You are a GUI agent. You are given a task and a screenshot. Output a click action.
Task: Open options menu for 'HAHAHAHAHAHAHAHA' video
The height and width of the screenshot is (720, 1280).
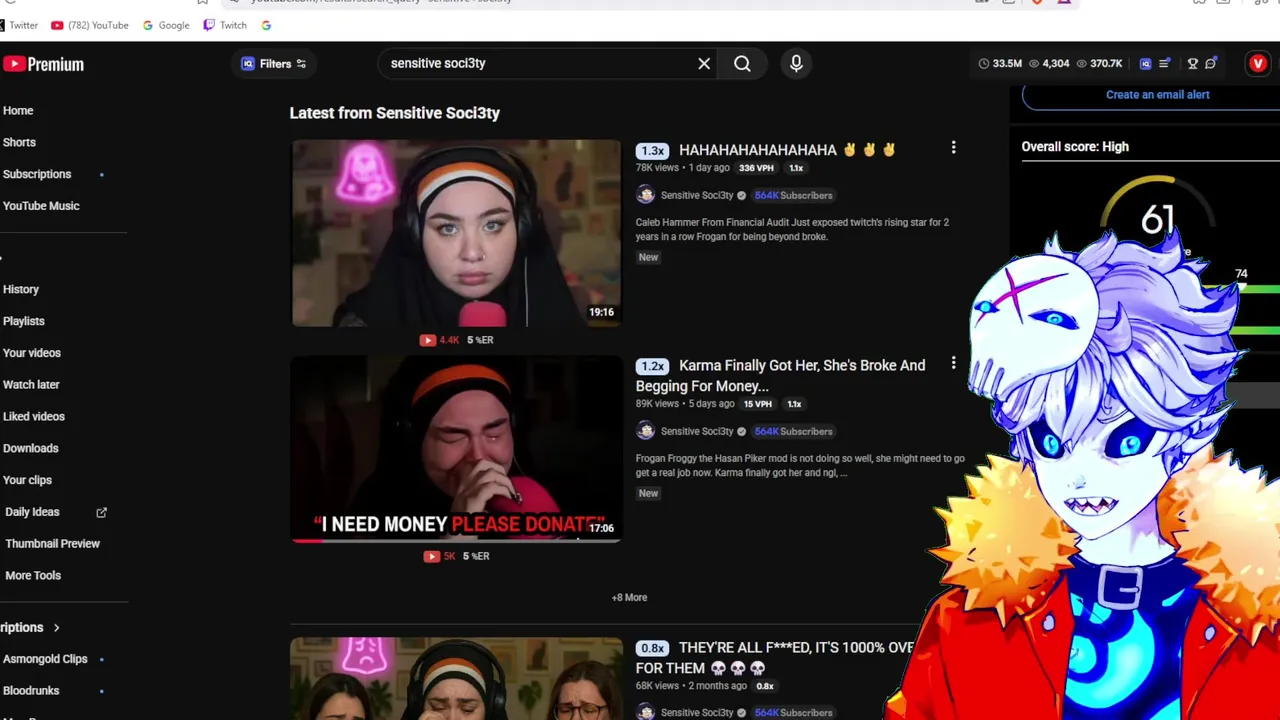tap(953, 148)
